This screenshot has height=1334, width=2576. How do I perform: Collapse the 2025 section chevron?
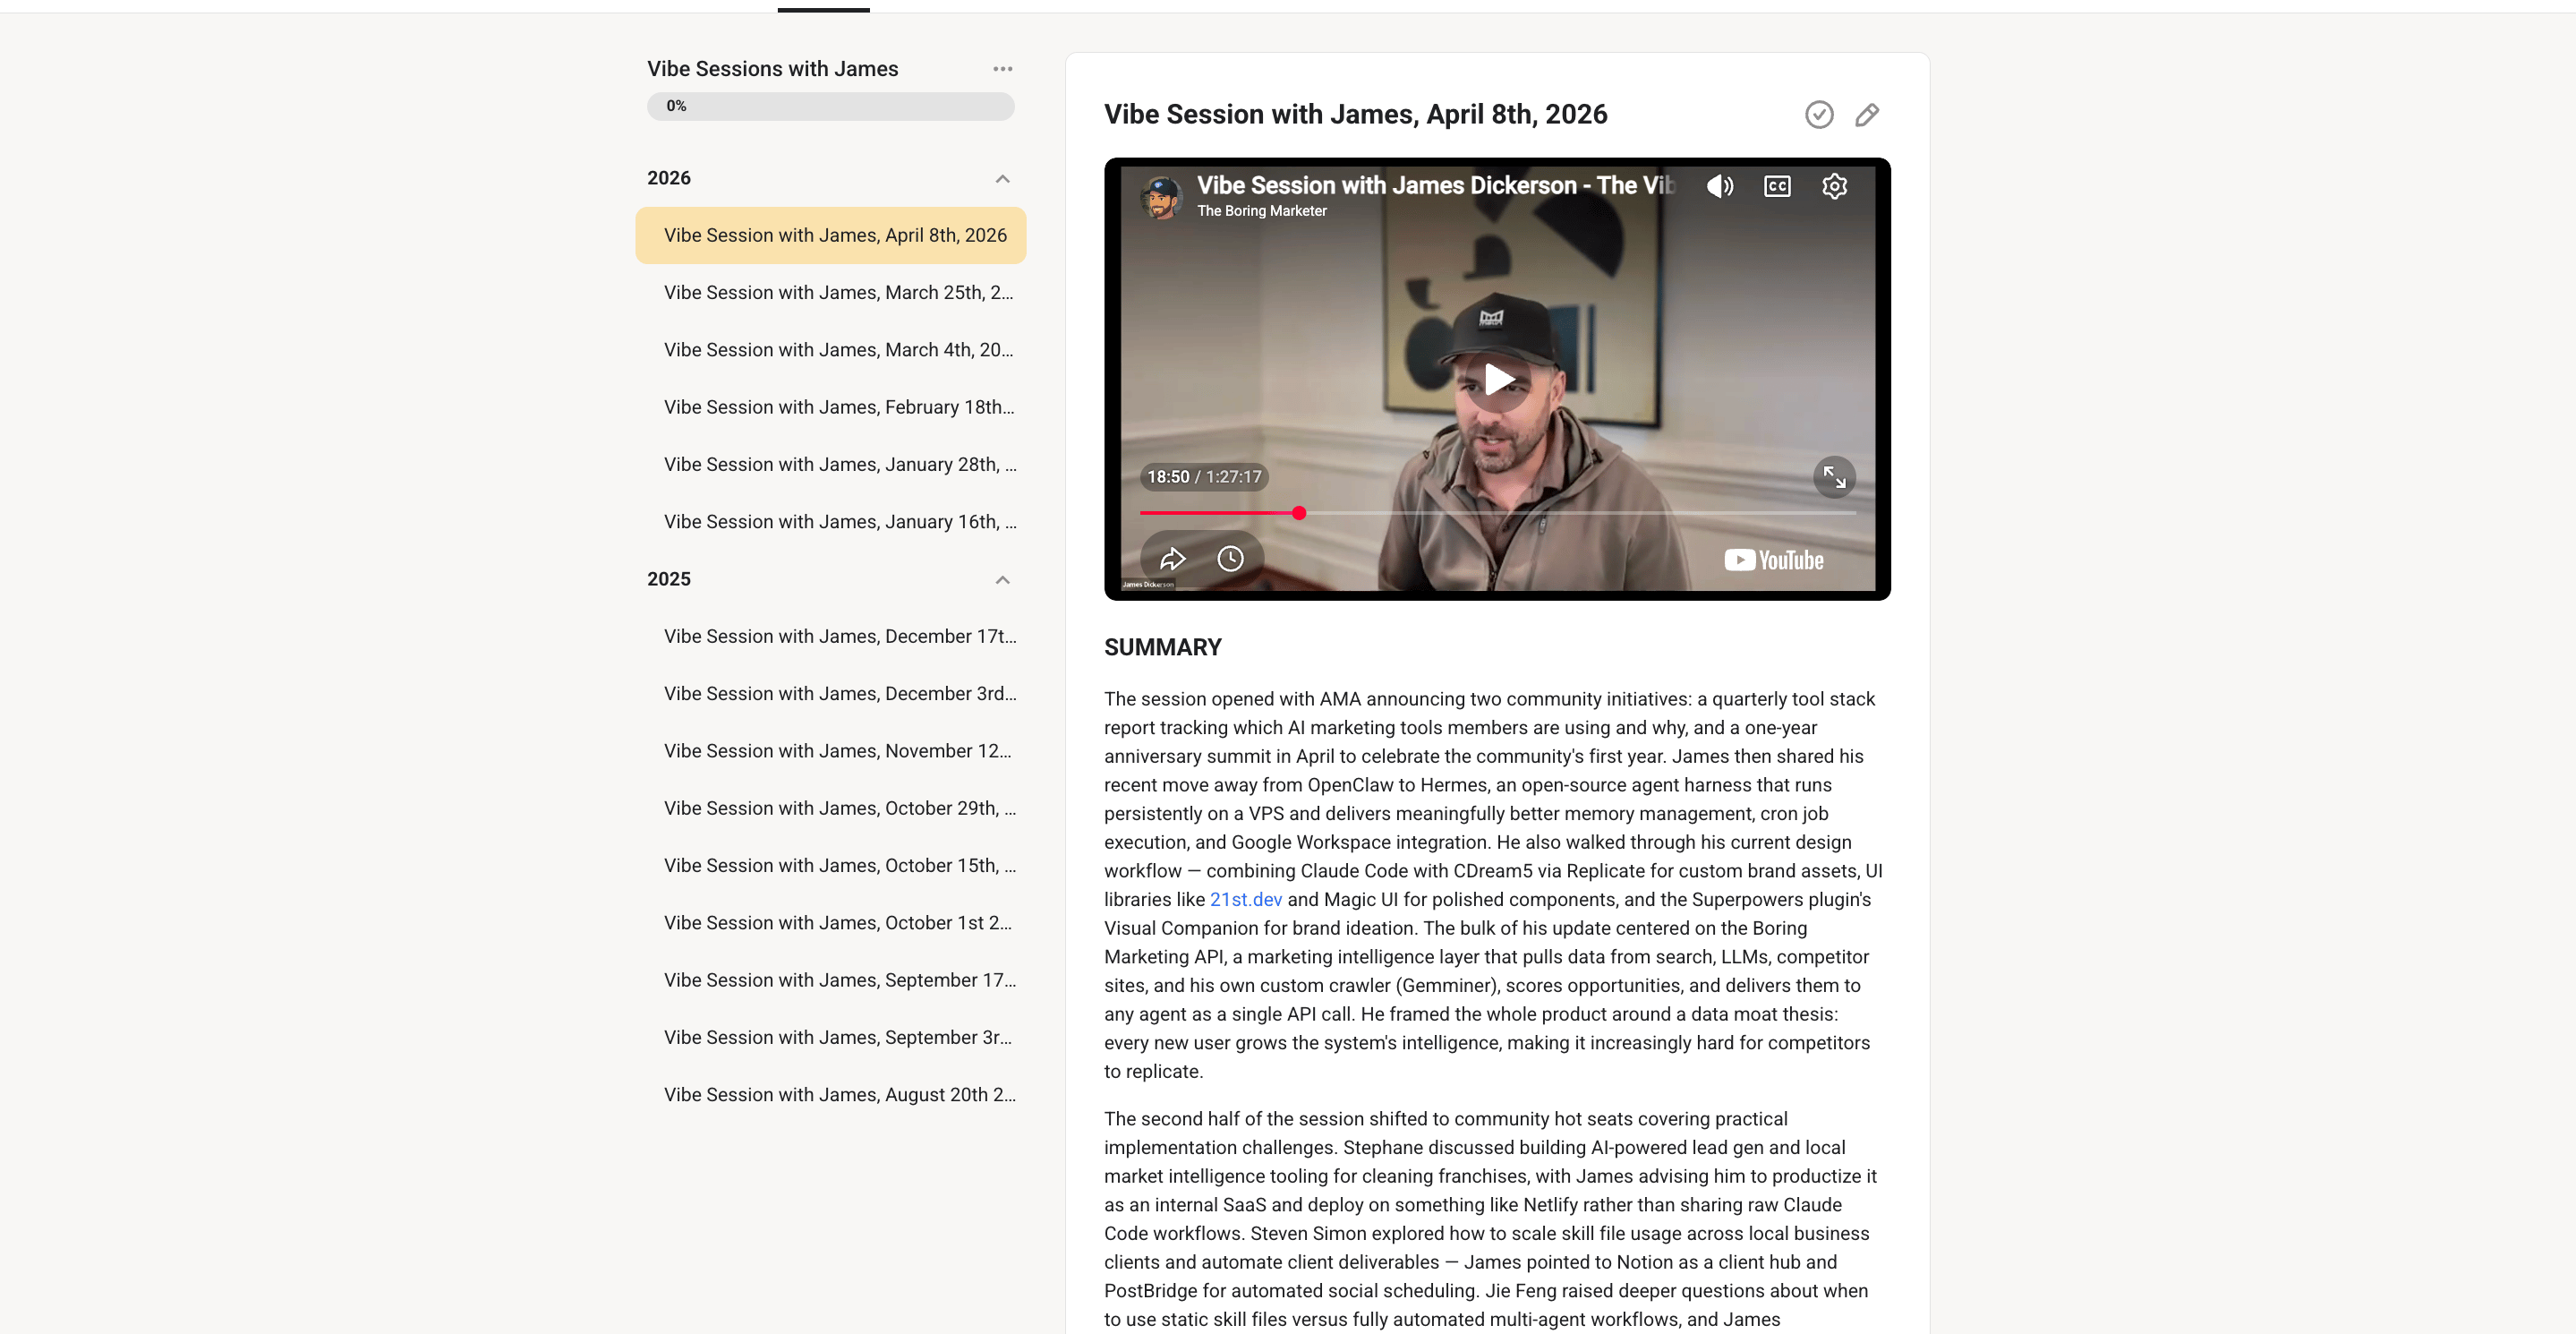[x=1002, y=580]
